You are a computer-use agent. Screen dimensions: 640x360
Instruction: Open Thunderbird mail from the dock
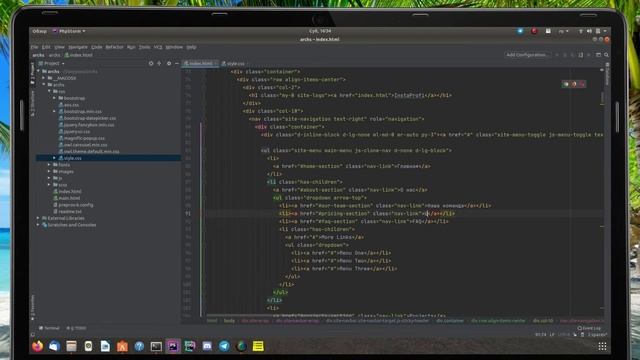pos(54,346)
